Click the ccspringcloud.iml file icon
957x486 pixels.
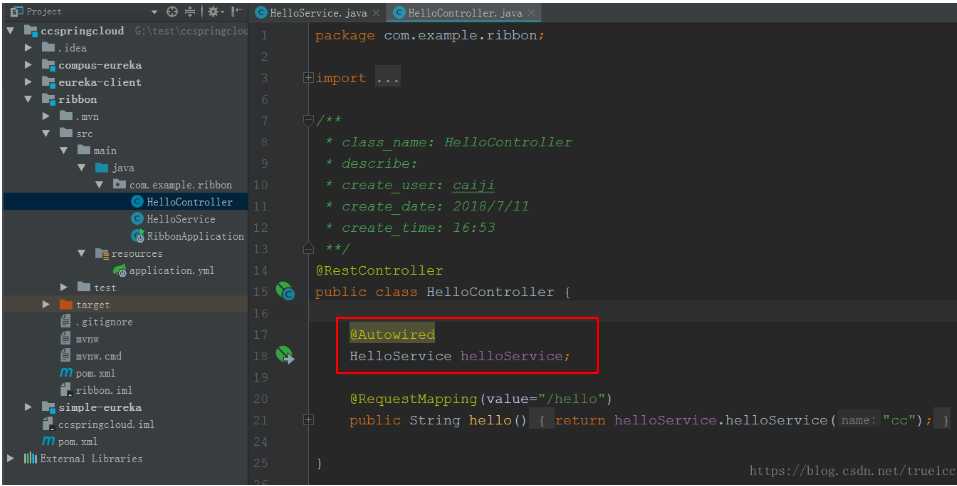[48, 424]
